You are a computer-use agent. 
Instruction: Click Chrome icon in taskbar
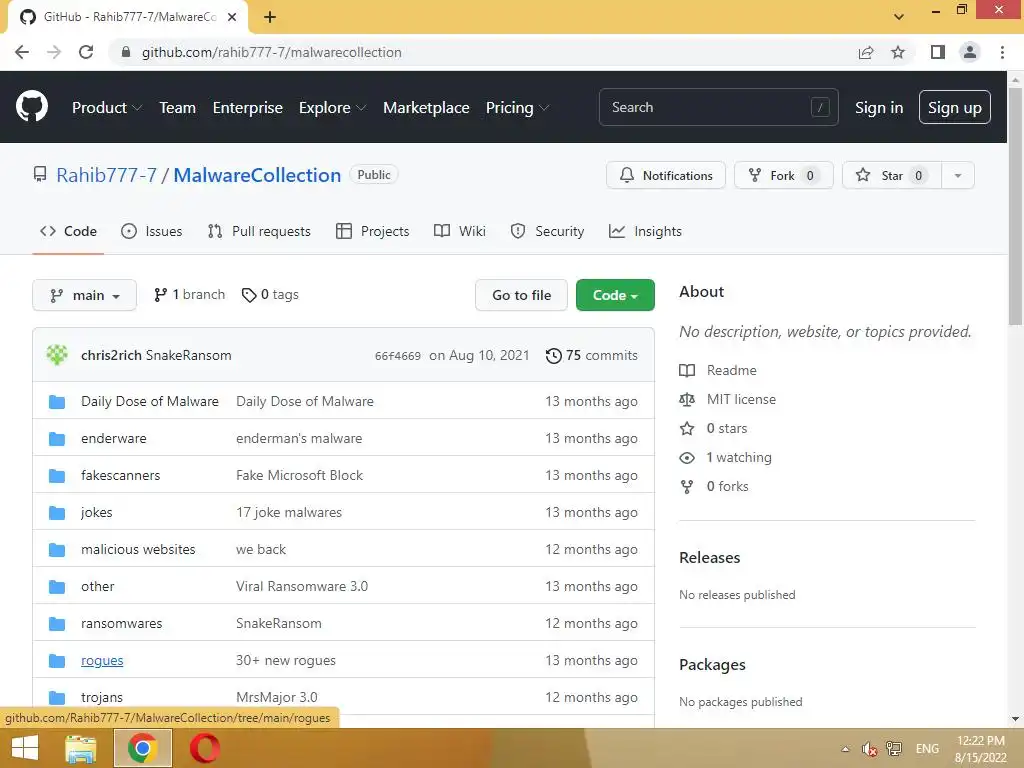point(142,748)
